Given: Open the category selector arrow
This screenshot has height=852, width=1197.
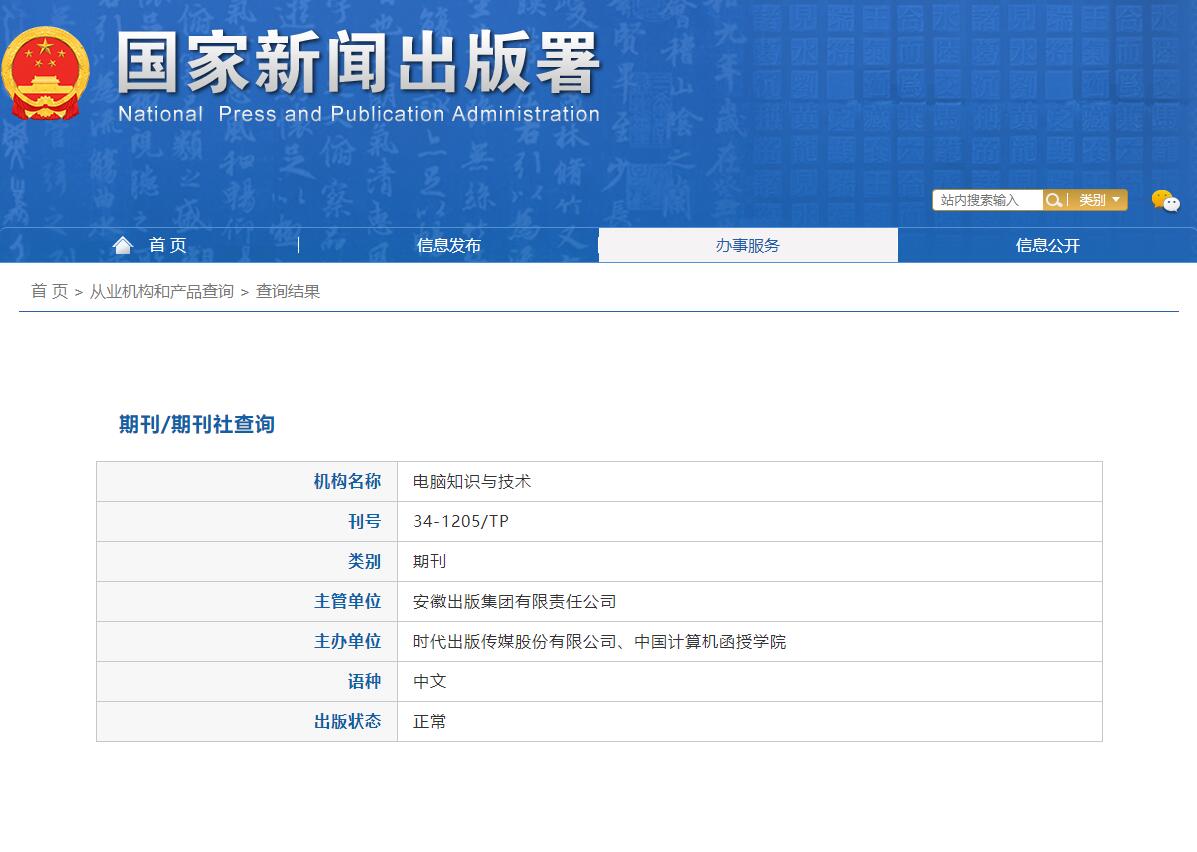Looking at the screenshot, I should coord(1117,200).
